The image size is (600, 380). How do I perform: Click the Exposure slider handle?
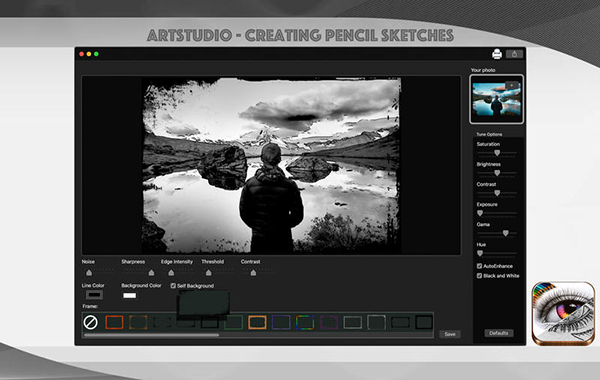click(480, 213)
